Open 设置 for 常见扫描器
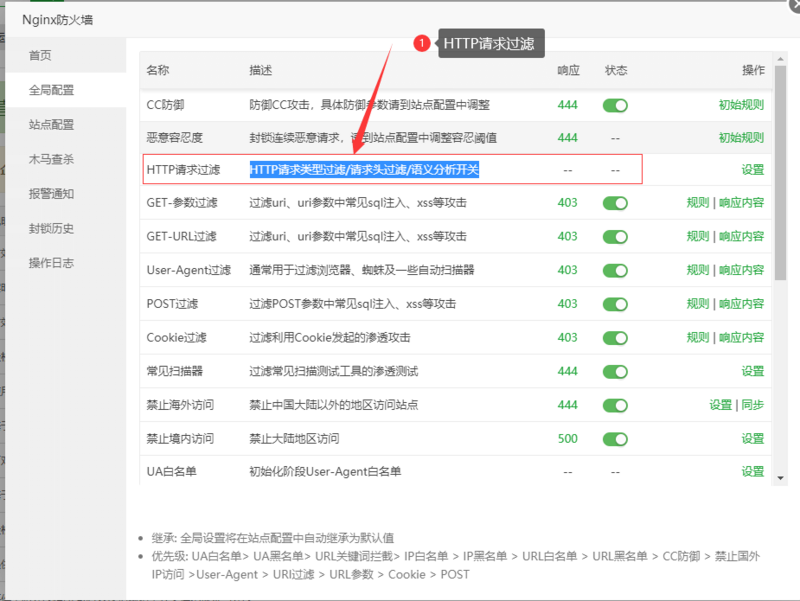The width and height of the screenshot is (800, 601). pyautogui.click(x=753, y=371)
